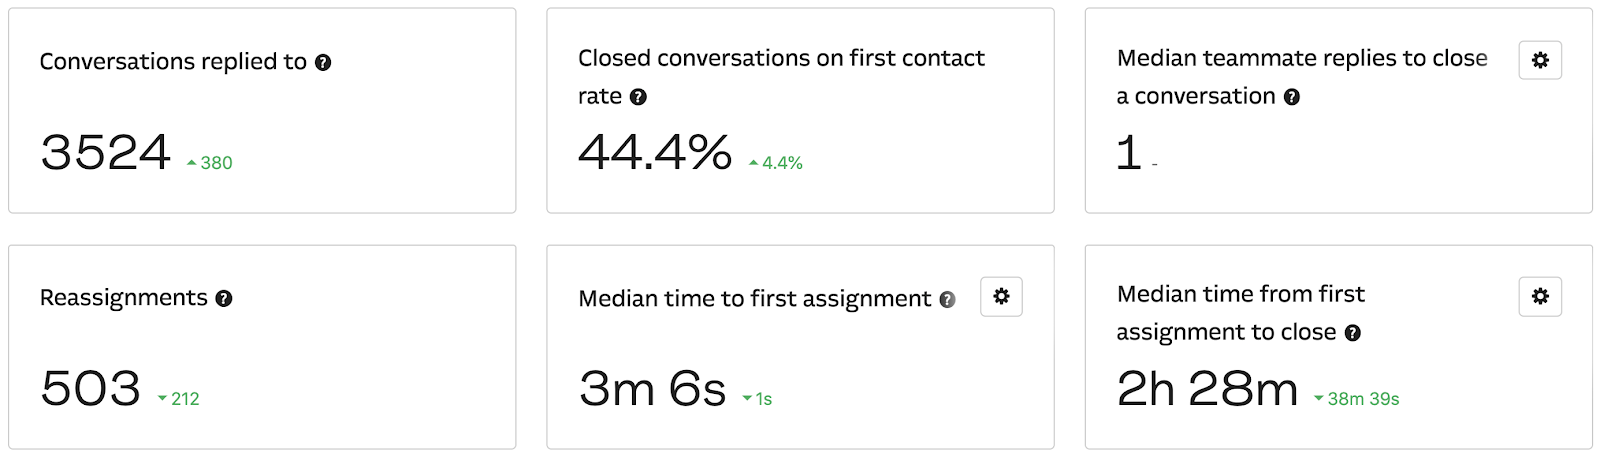Click the 3524 conversations replied value

pos(106,153)
